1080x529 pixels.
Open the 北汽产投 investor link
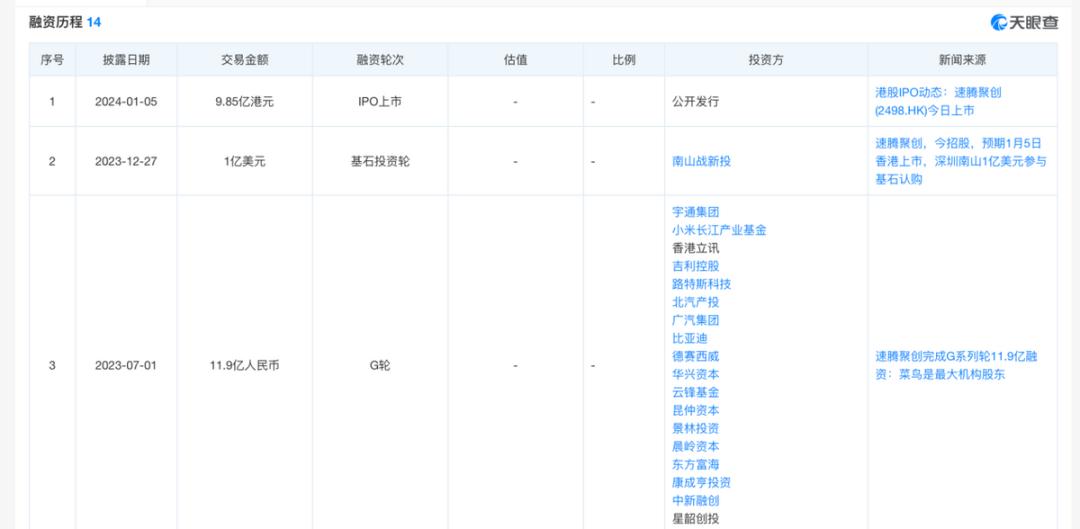(696, 302)
